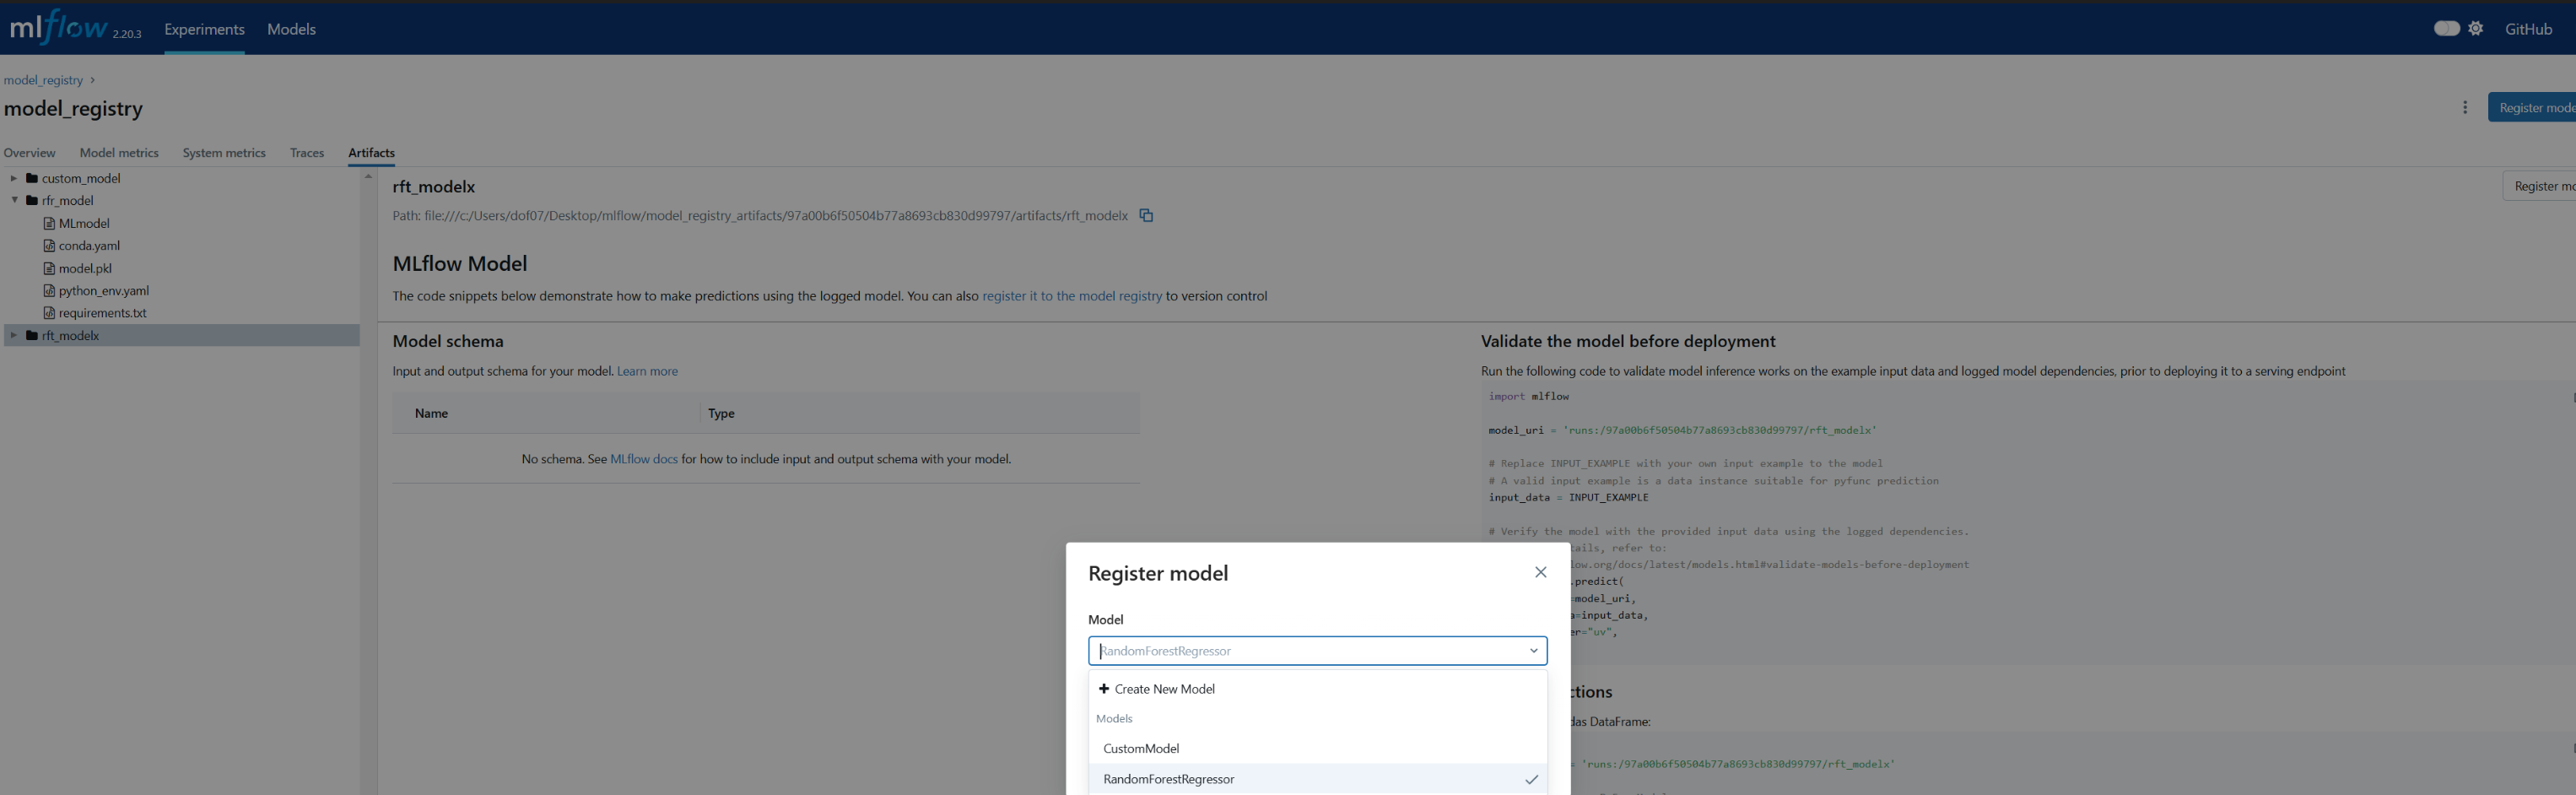Switch to the Overview tab

click(30, 153)
